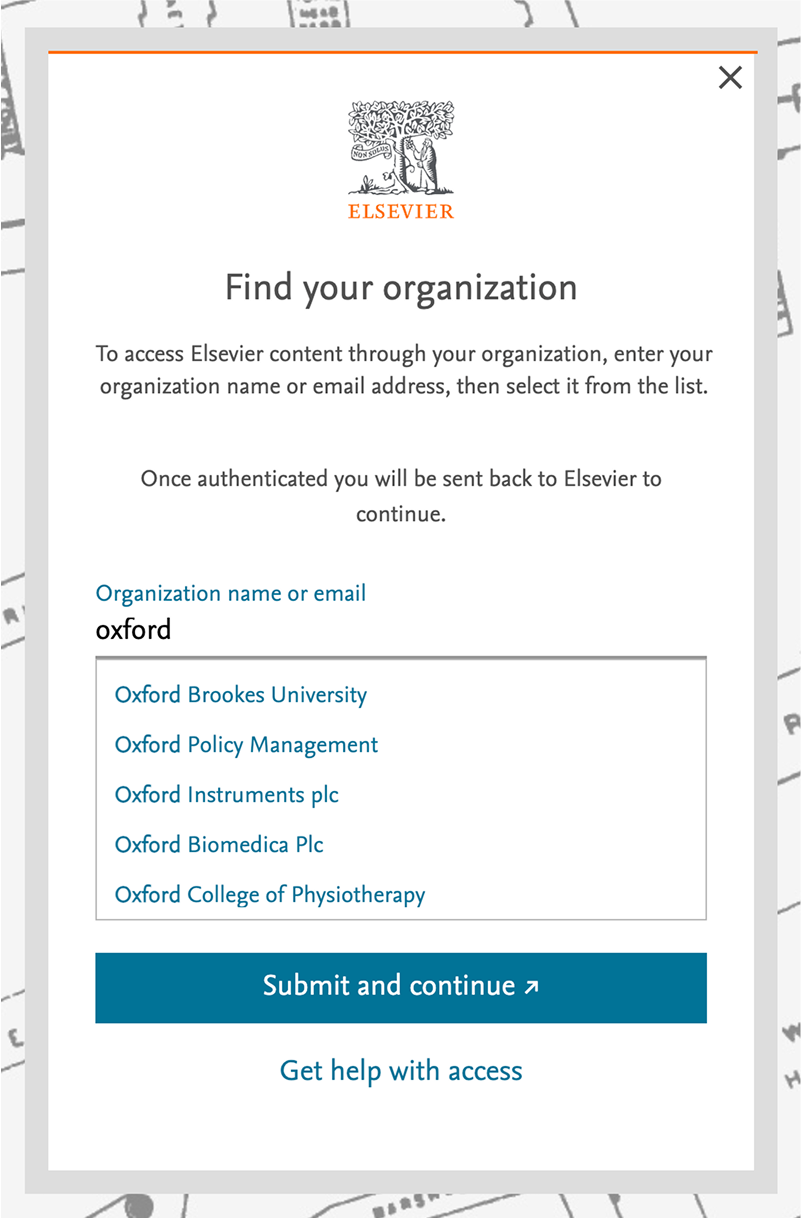801x1219 pixels.
Task: Click the Organization name or email label
Action: click(x=230, y=593)
